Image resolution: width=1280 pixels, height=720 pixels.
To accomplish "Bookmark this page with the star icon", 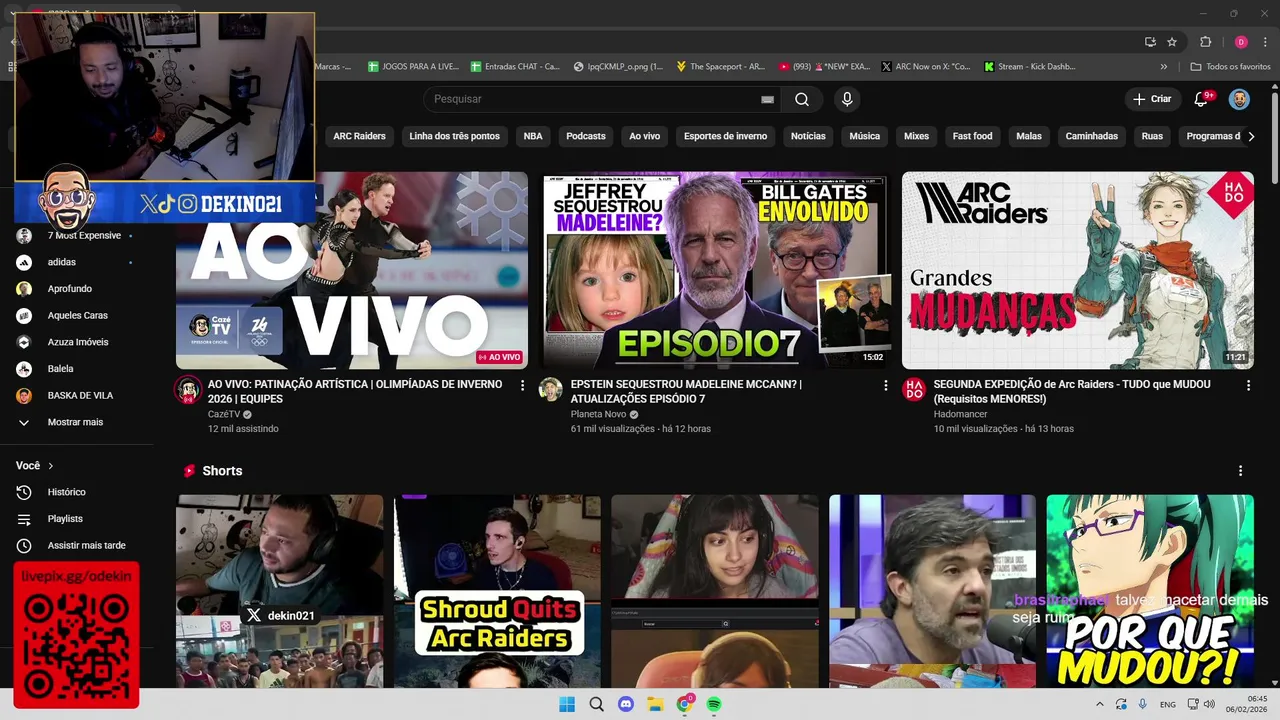I will pos(1172,42).
